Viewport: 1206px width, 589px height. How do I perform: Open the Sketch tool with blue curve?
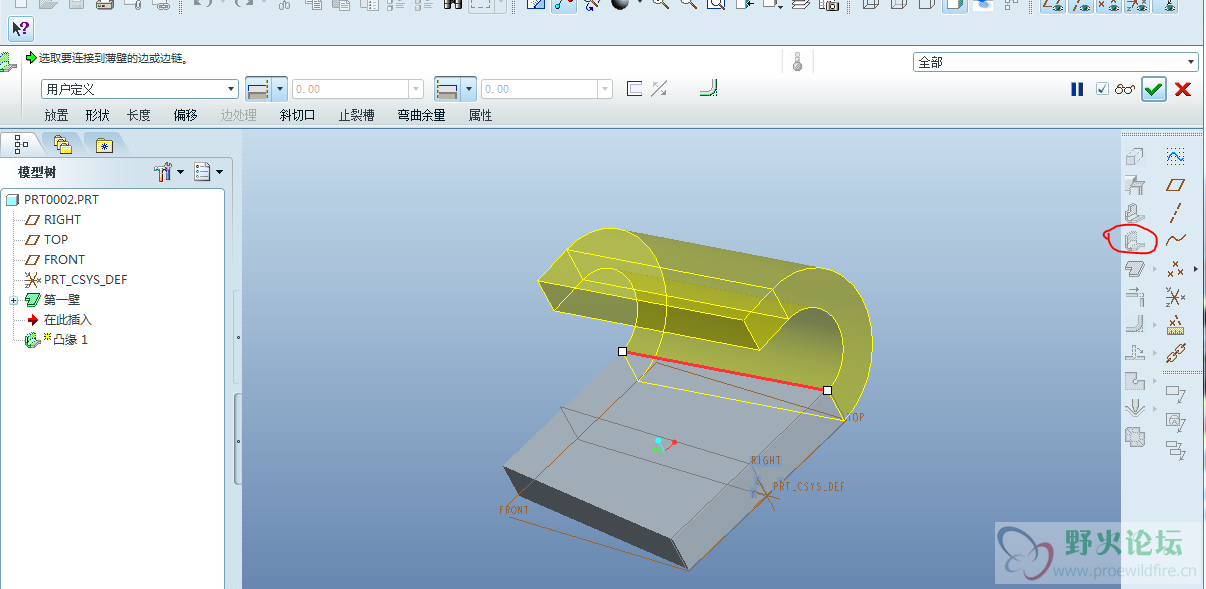coord(1176,157)
